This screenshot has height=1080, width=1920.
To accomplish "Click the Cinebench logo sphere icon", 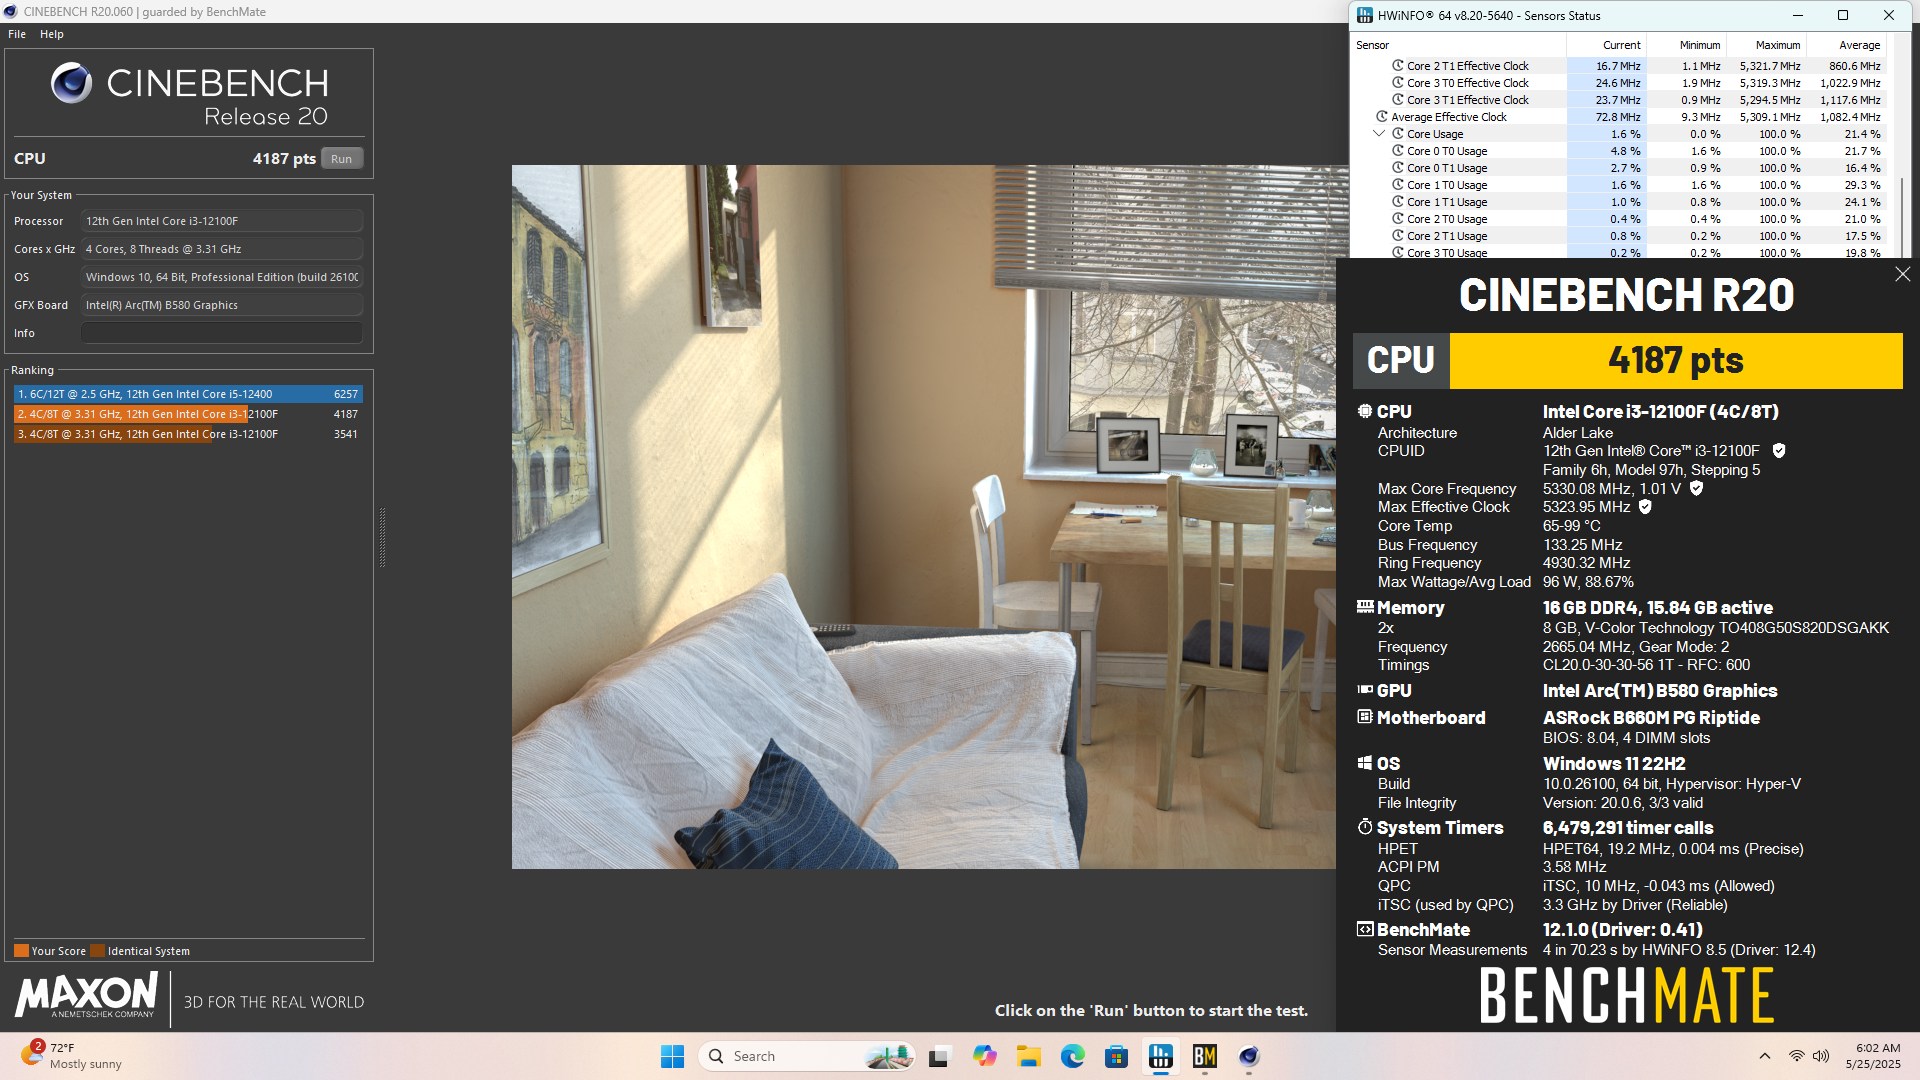I will pyautogui.click(x=72, y=83).
